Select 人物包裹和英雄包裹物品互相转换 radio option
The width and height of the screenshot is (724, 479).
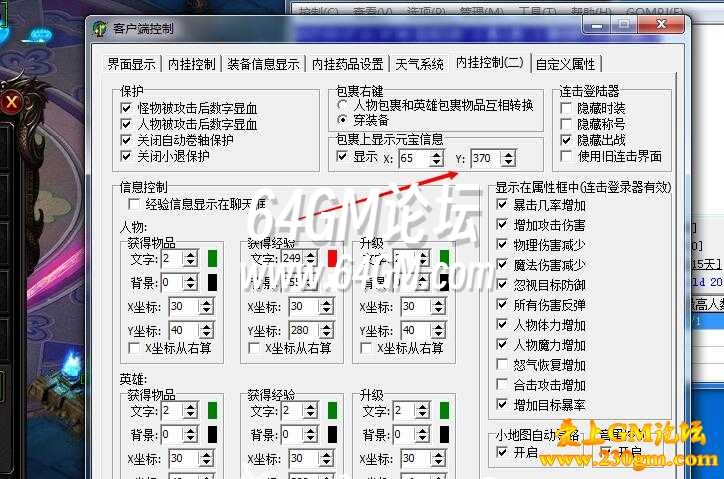[x=342, y=105]
